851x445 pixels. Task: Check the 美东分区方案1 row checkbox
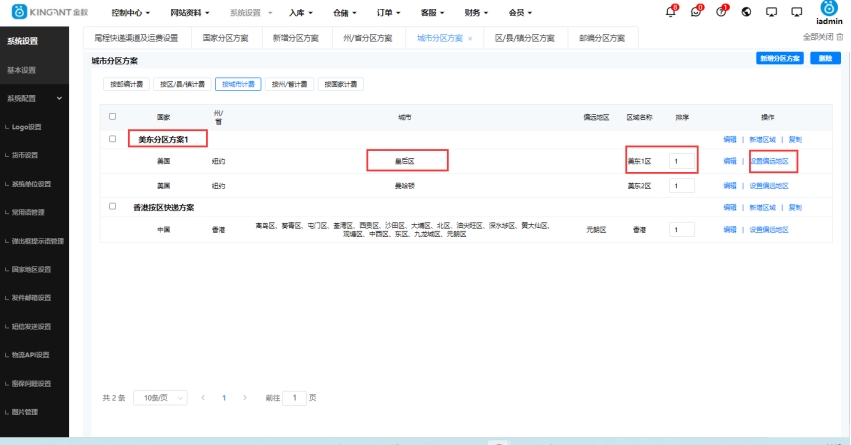[x=112, y=139]
